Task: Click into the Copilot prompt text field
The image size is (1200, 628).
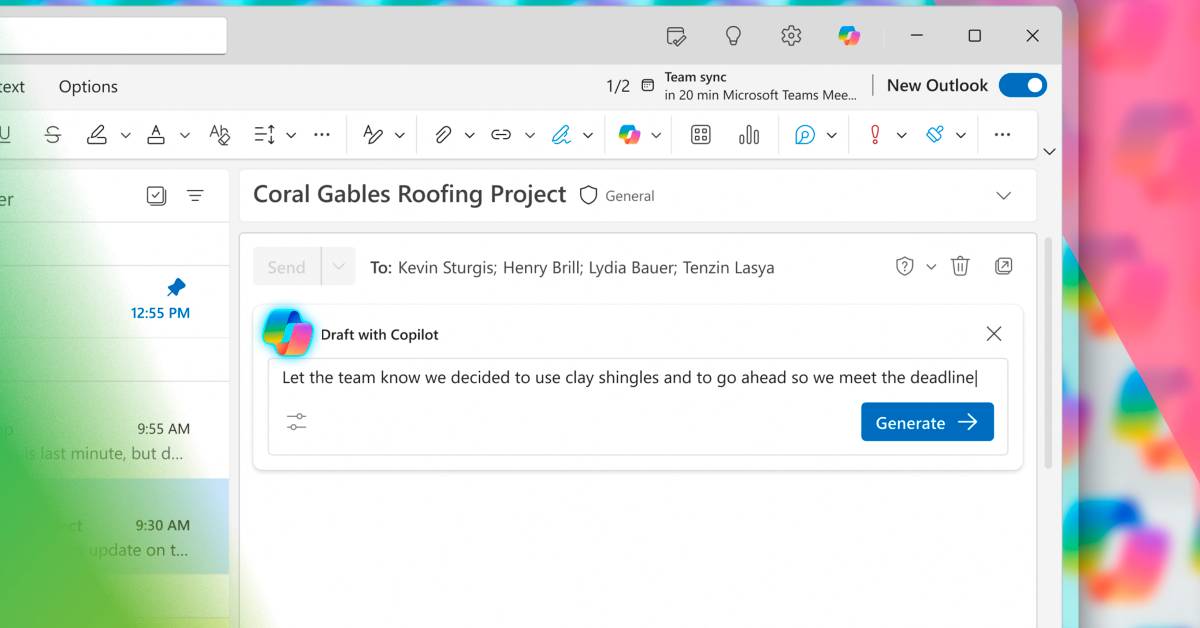Action: click(628, 378)
